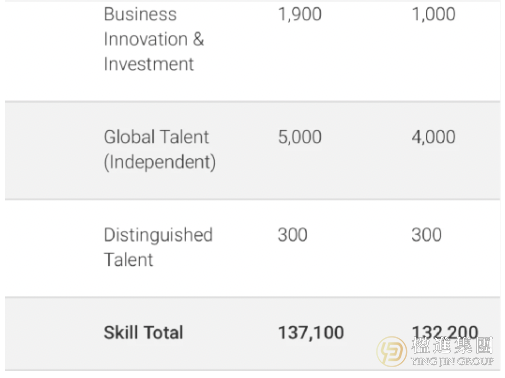Click the 132,200 Skill Total figure

coord(445,332)
